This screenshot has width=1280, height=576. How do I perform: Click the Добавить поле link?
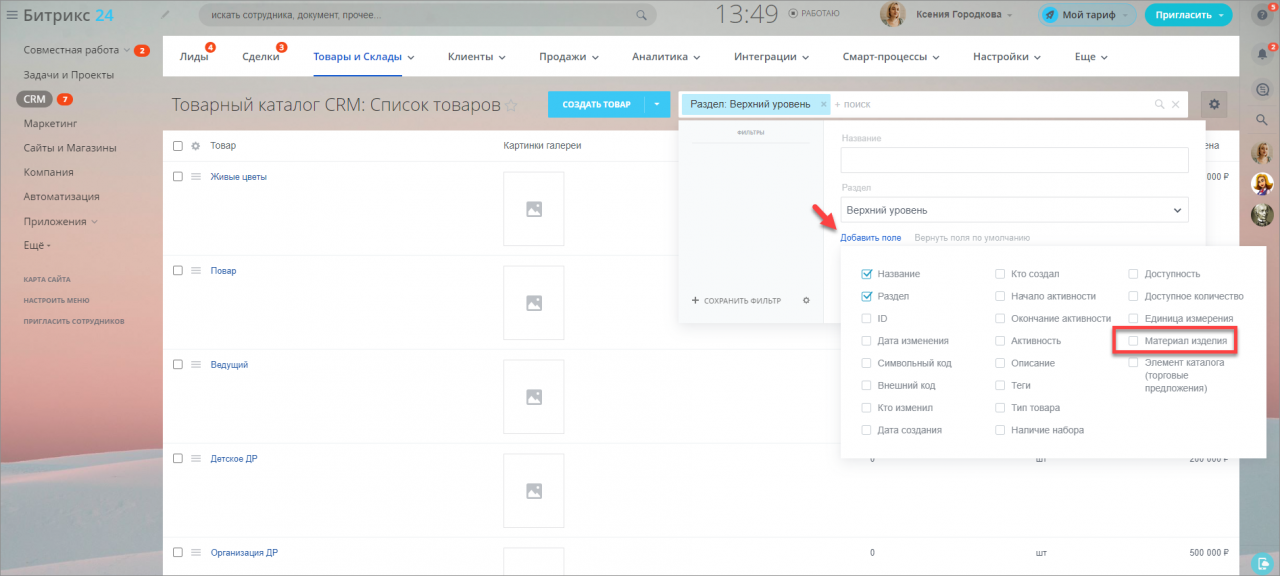point(871,238)
